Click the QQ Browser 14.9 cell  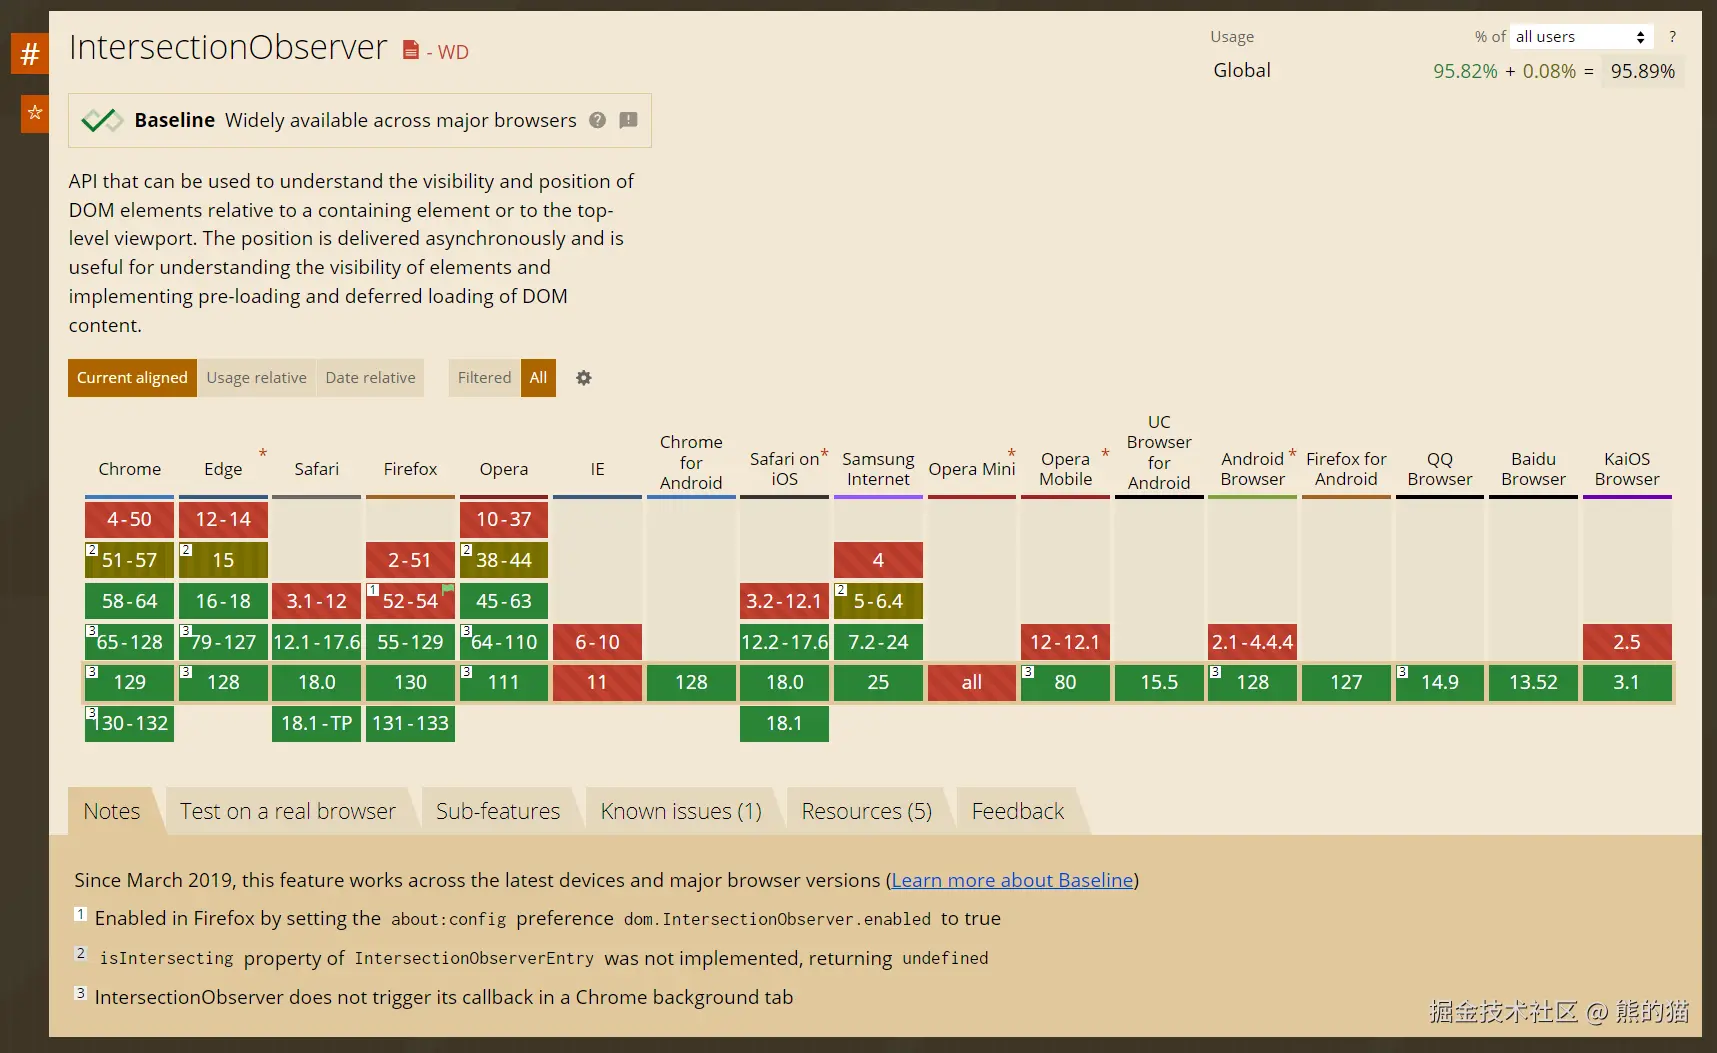[x=1440, y=682]
